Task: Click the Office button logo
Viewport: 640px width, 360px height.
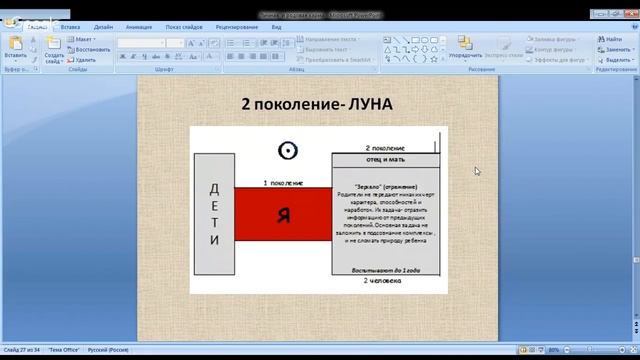Action: point(11,22)
